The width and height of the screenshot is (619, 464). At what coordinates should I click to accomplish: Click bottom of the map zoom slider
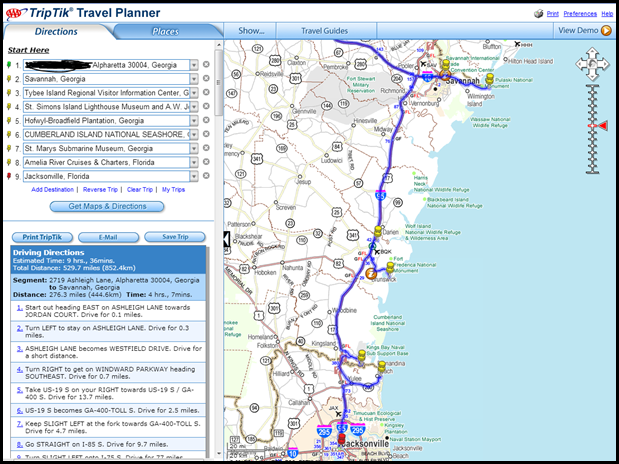[593, 171]
